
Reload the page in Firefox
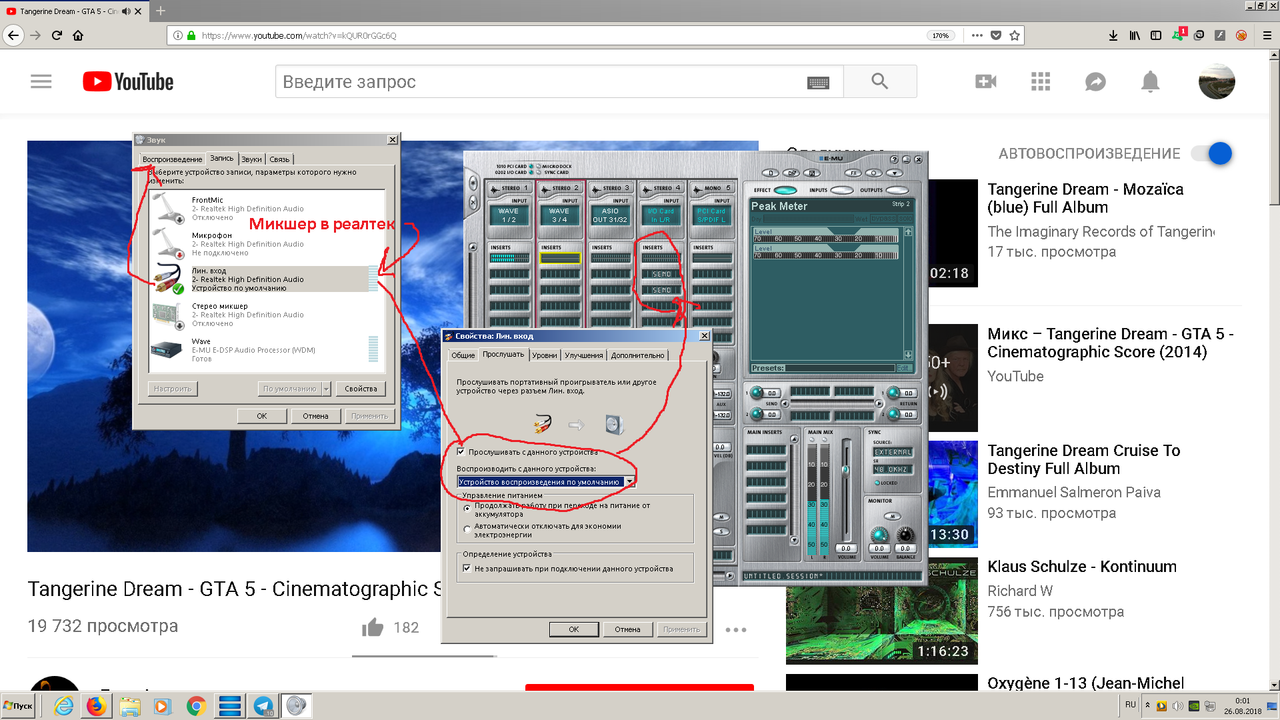[57, 35]
